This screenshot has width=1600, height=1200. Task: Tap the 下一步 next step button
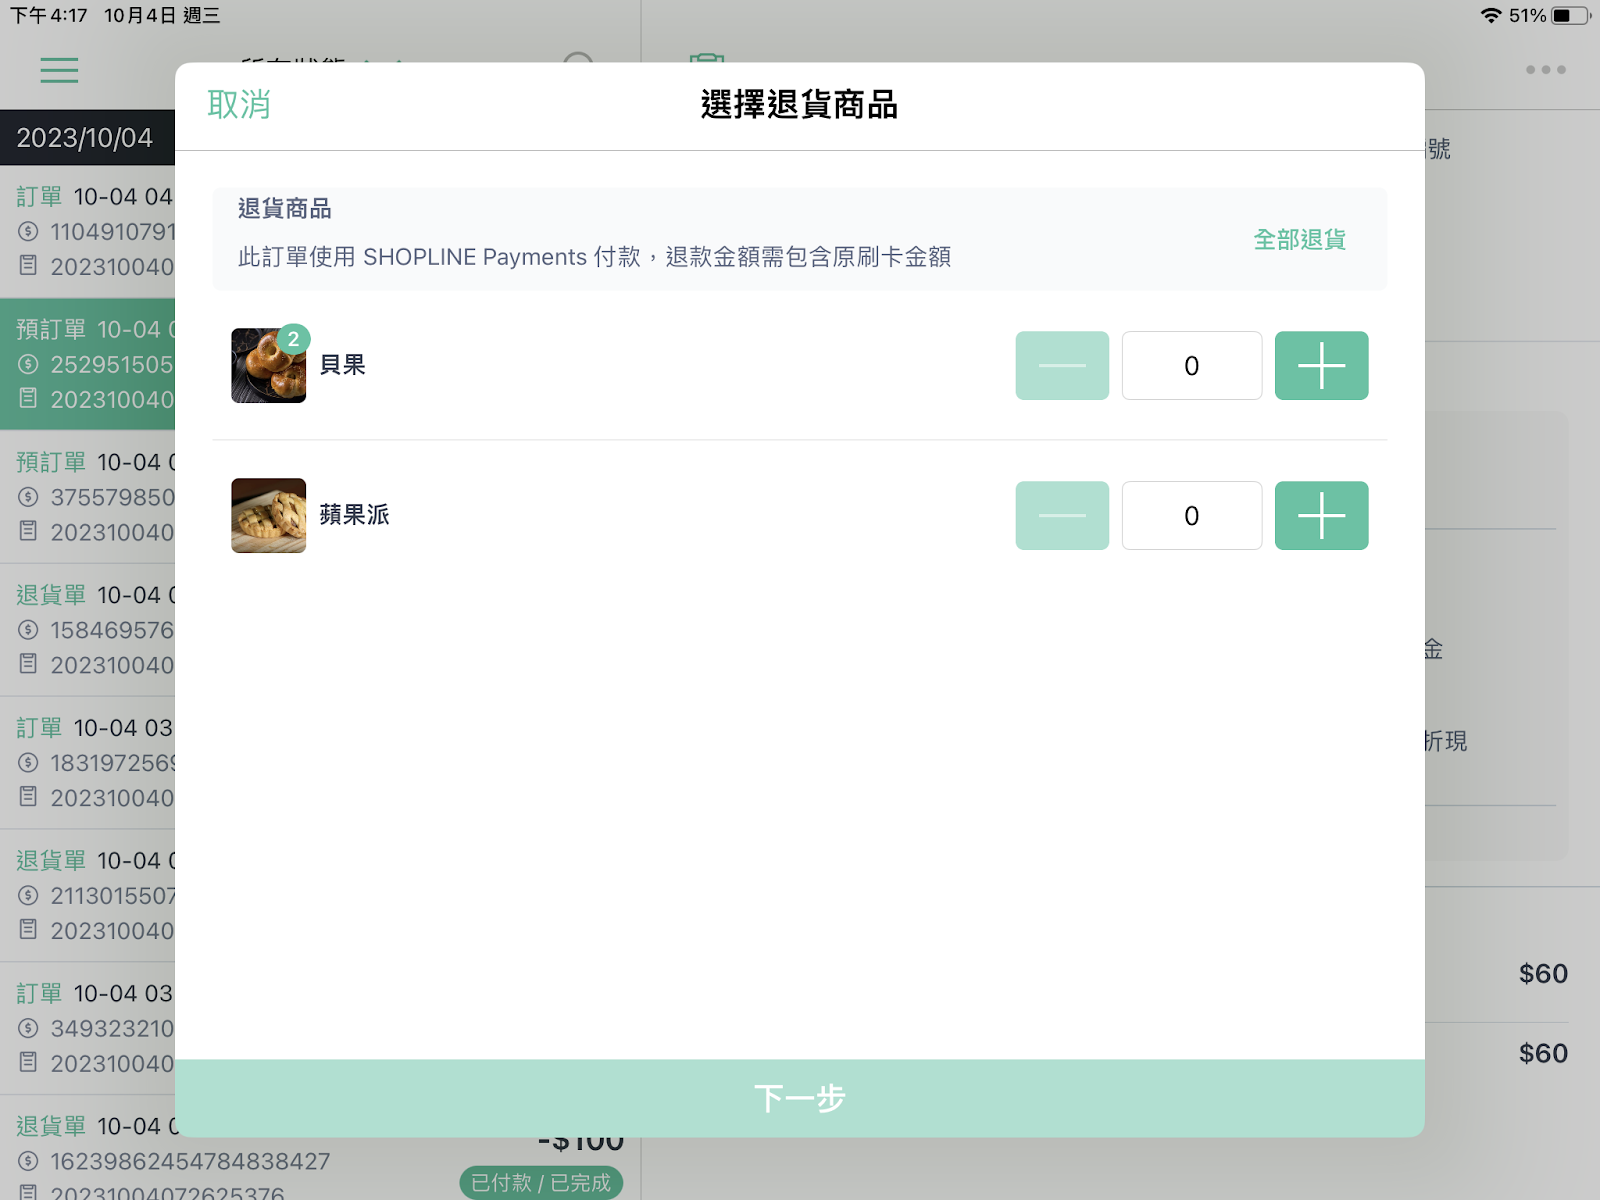[800, 1098]
